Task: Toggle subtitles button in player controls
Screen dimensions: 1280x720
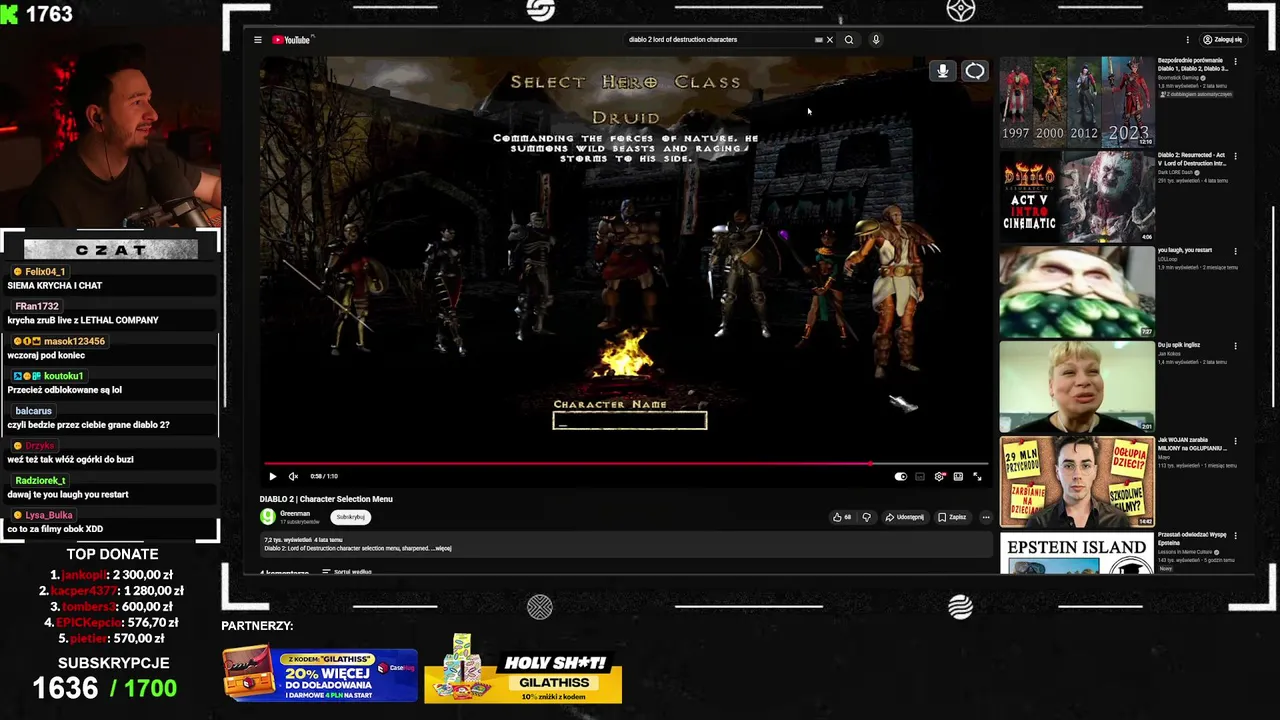Action: coord(920,477)
